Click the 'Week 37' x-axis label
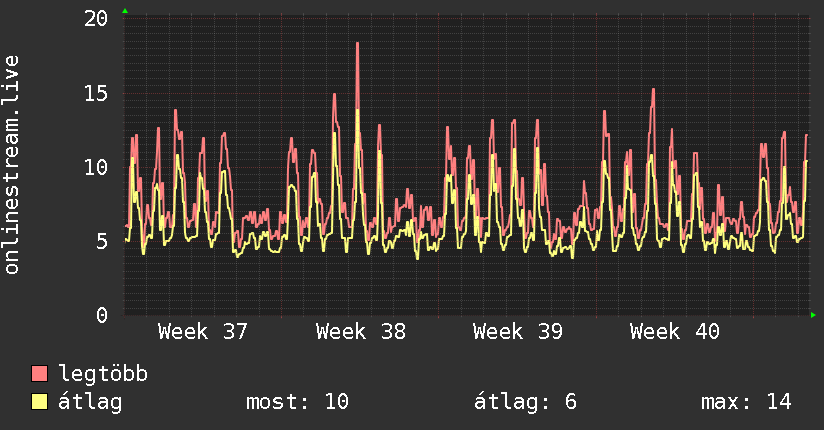The width and height of the screenshot is (824, 430). click(202, 332)
